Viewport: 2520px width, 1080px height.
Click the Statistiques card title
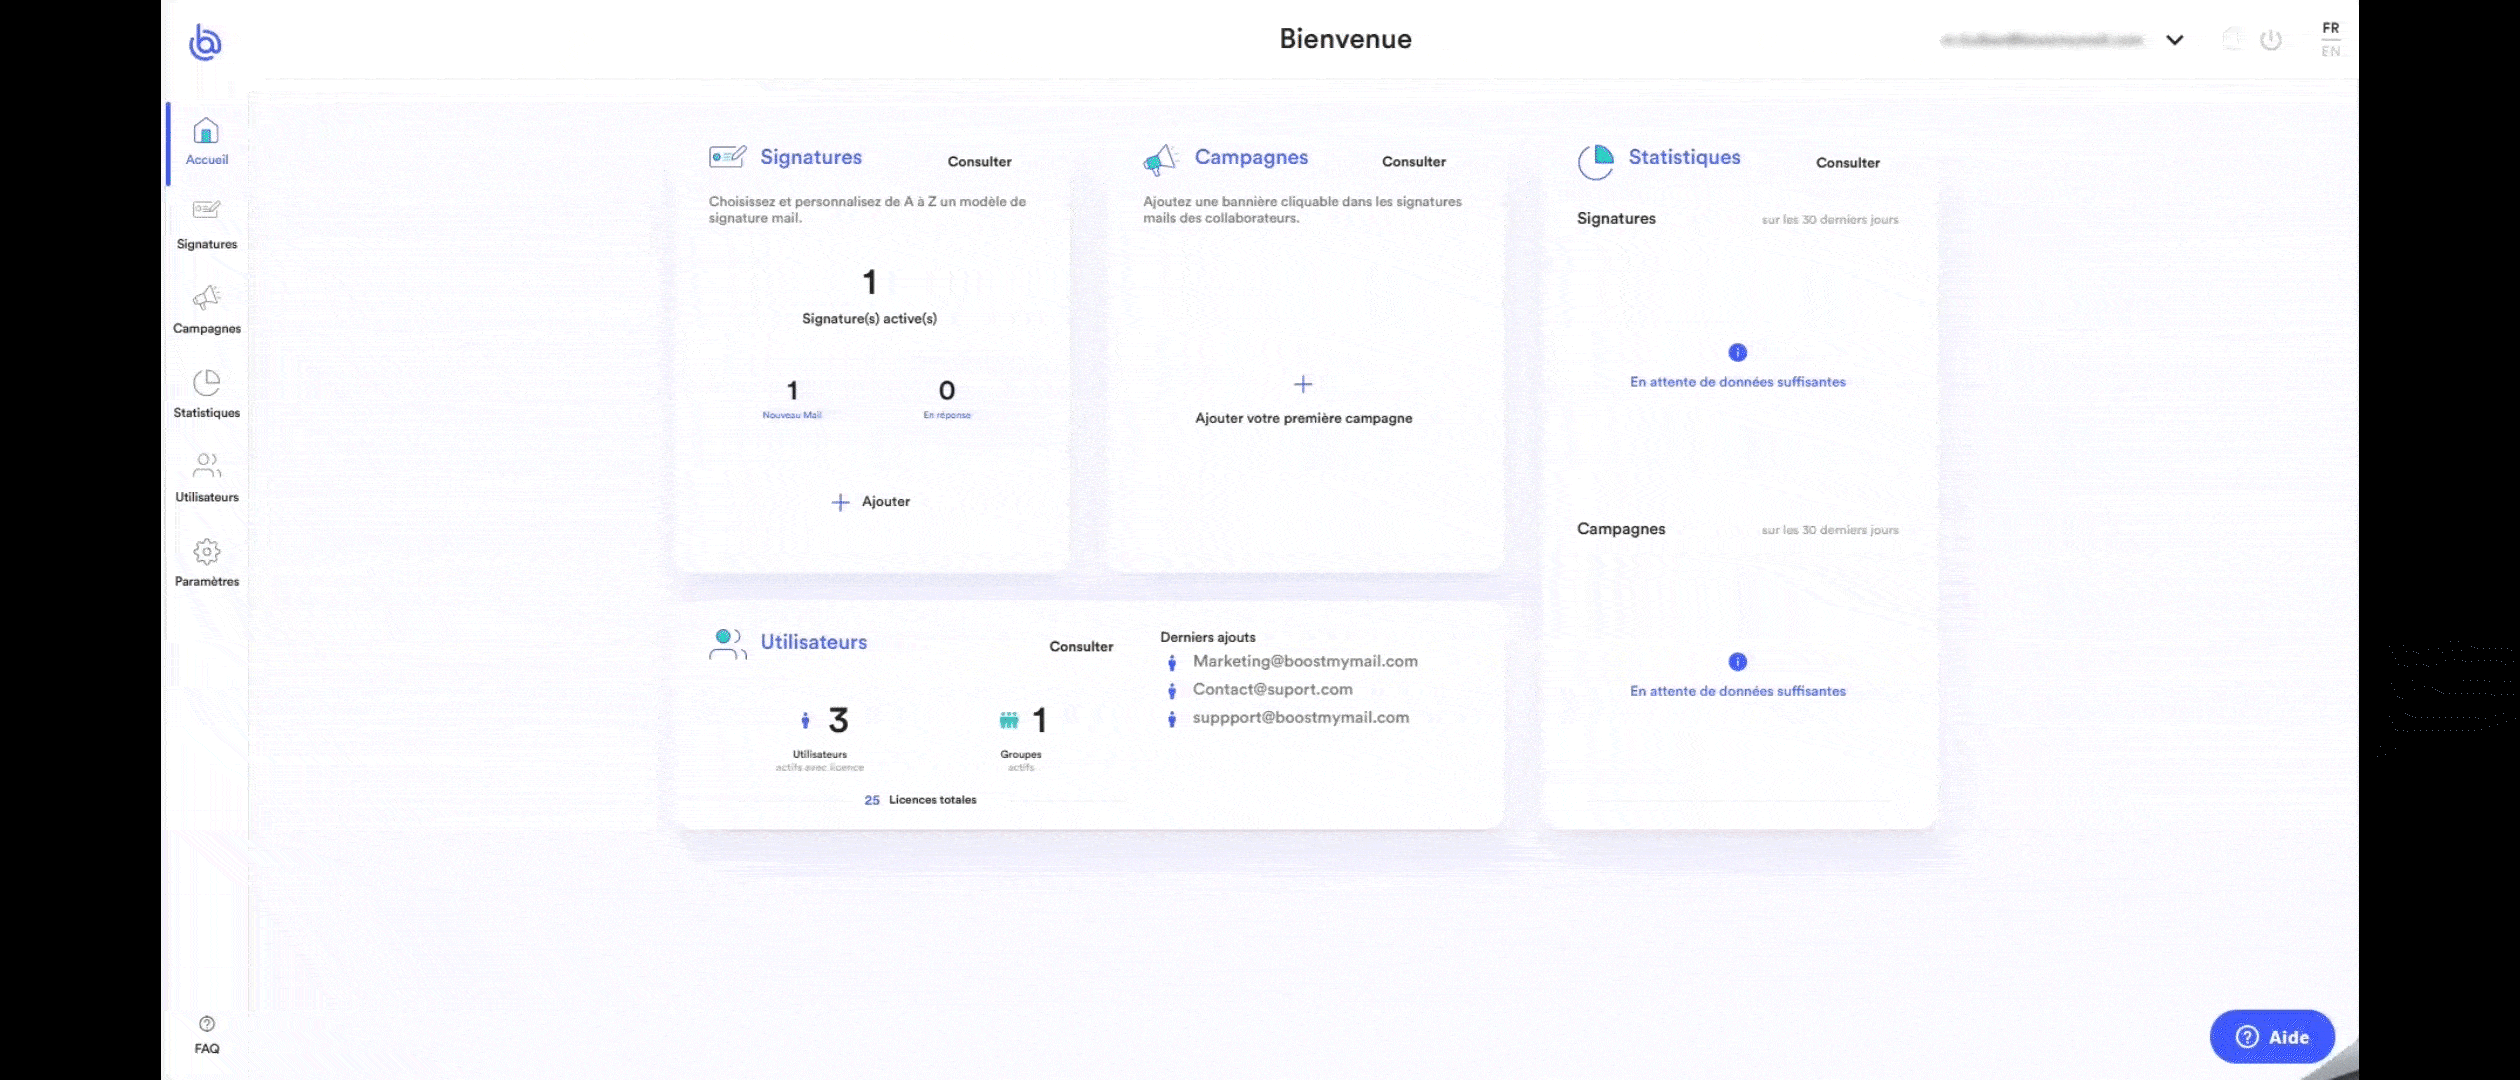coord(1684,157)
